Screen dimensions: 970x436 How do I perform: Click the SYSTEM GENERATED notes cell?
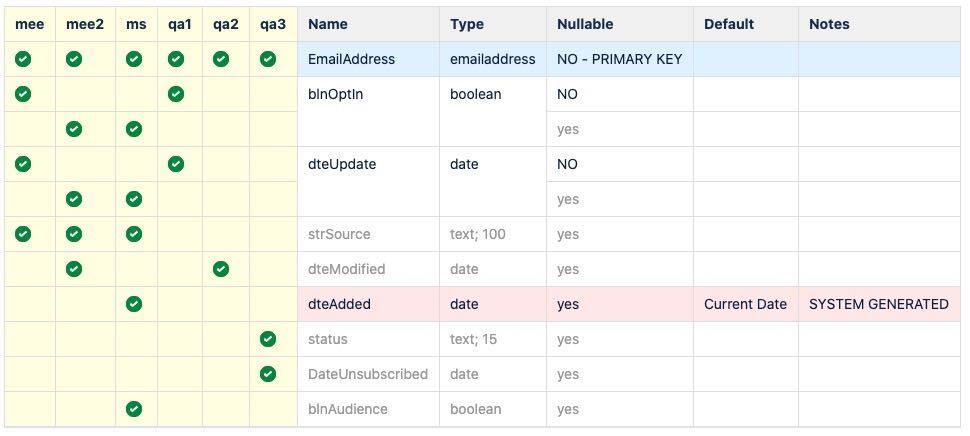tap(880, 304)
